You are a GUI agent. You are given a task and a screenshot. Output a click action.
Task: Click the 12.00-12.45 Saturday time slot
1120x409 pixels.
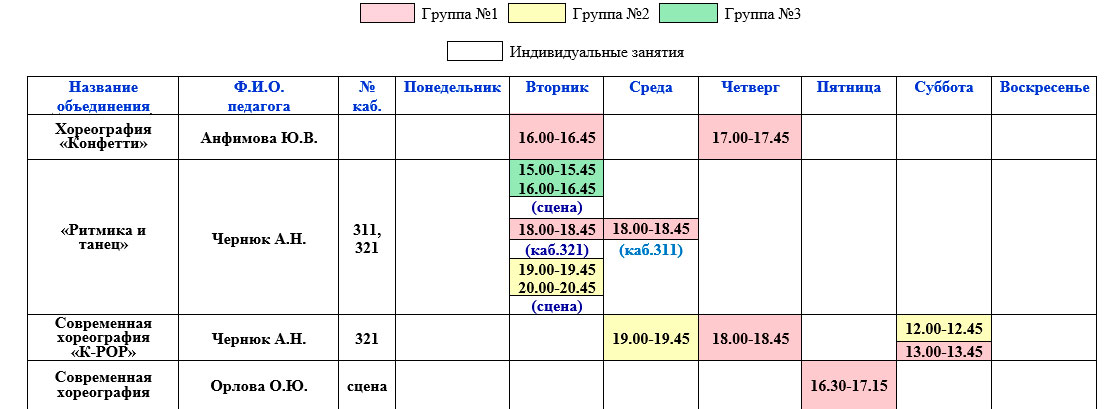tap(943, 329)
